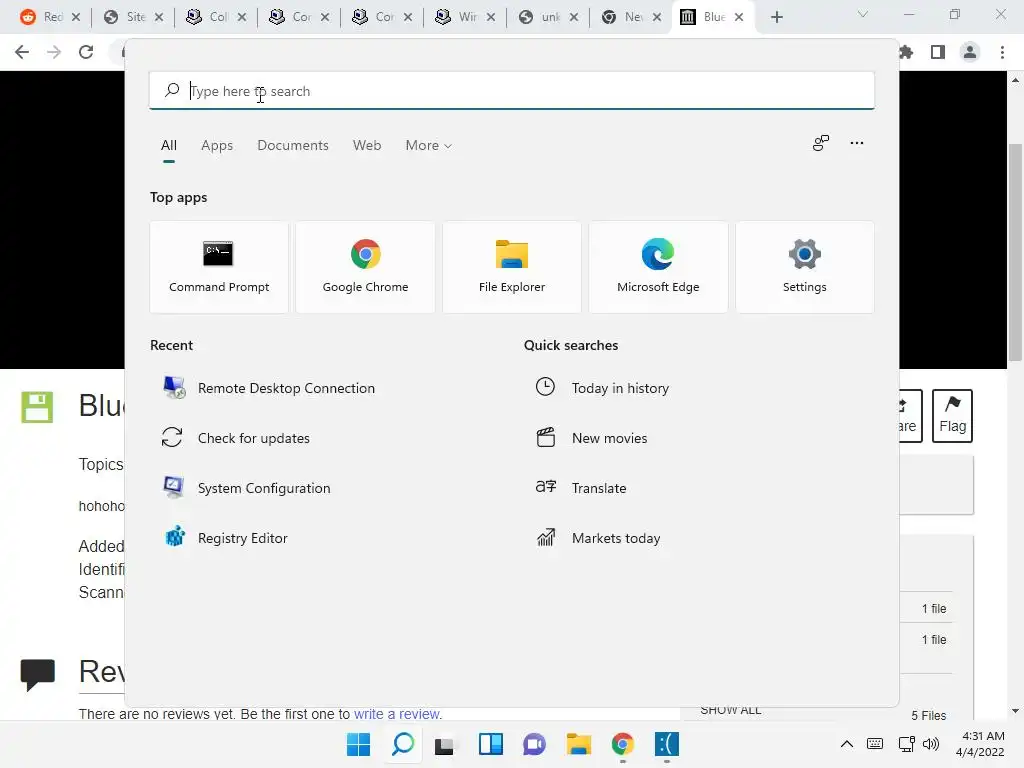The image size is (1024, 768).
Task: Launch Google Chrome from Top apps
Action: tap(365, 267)
